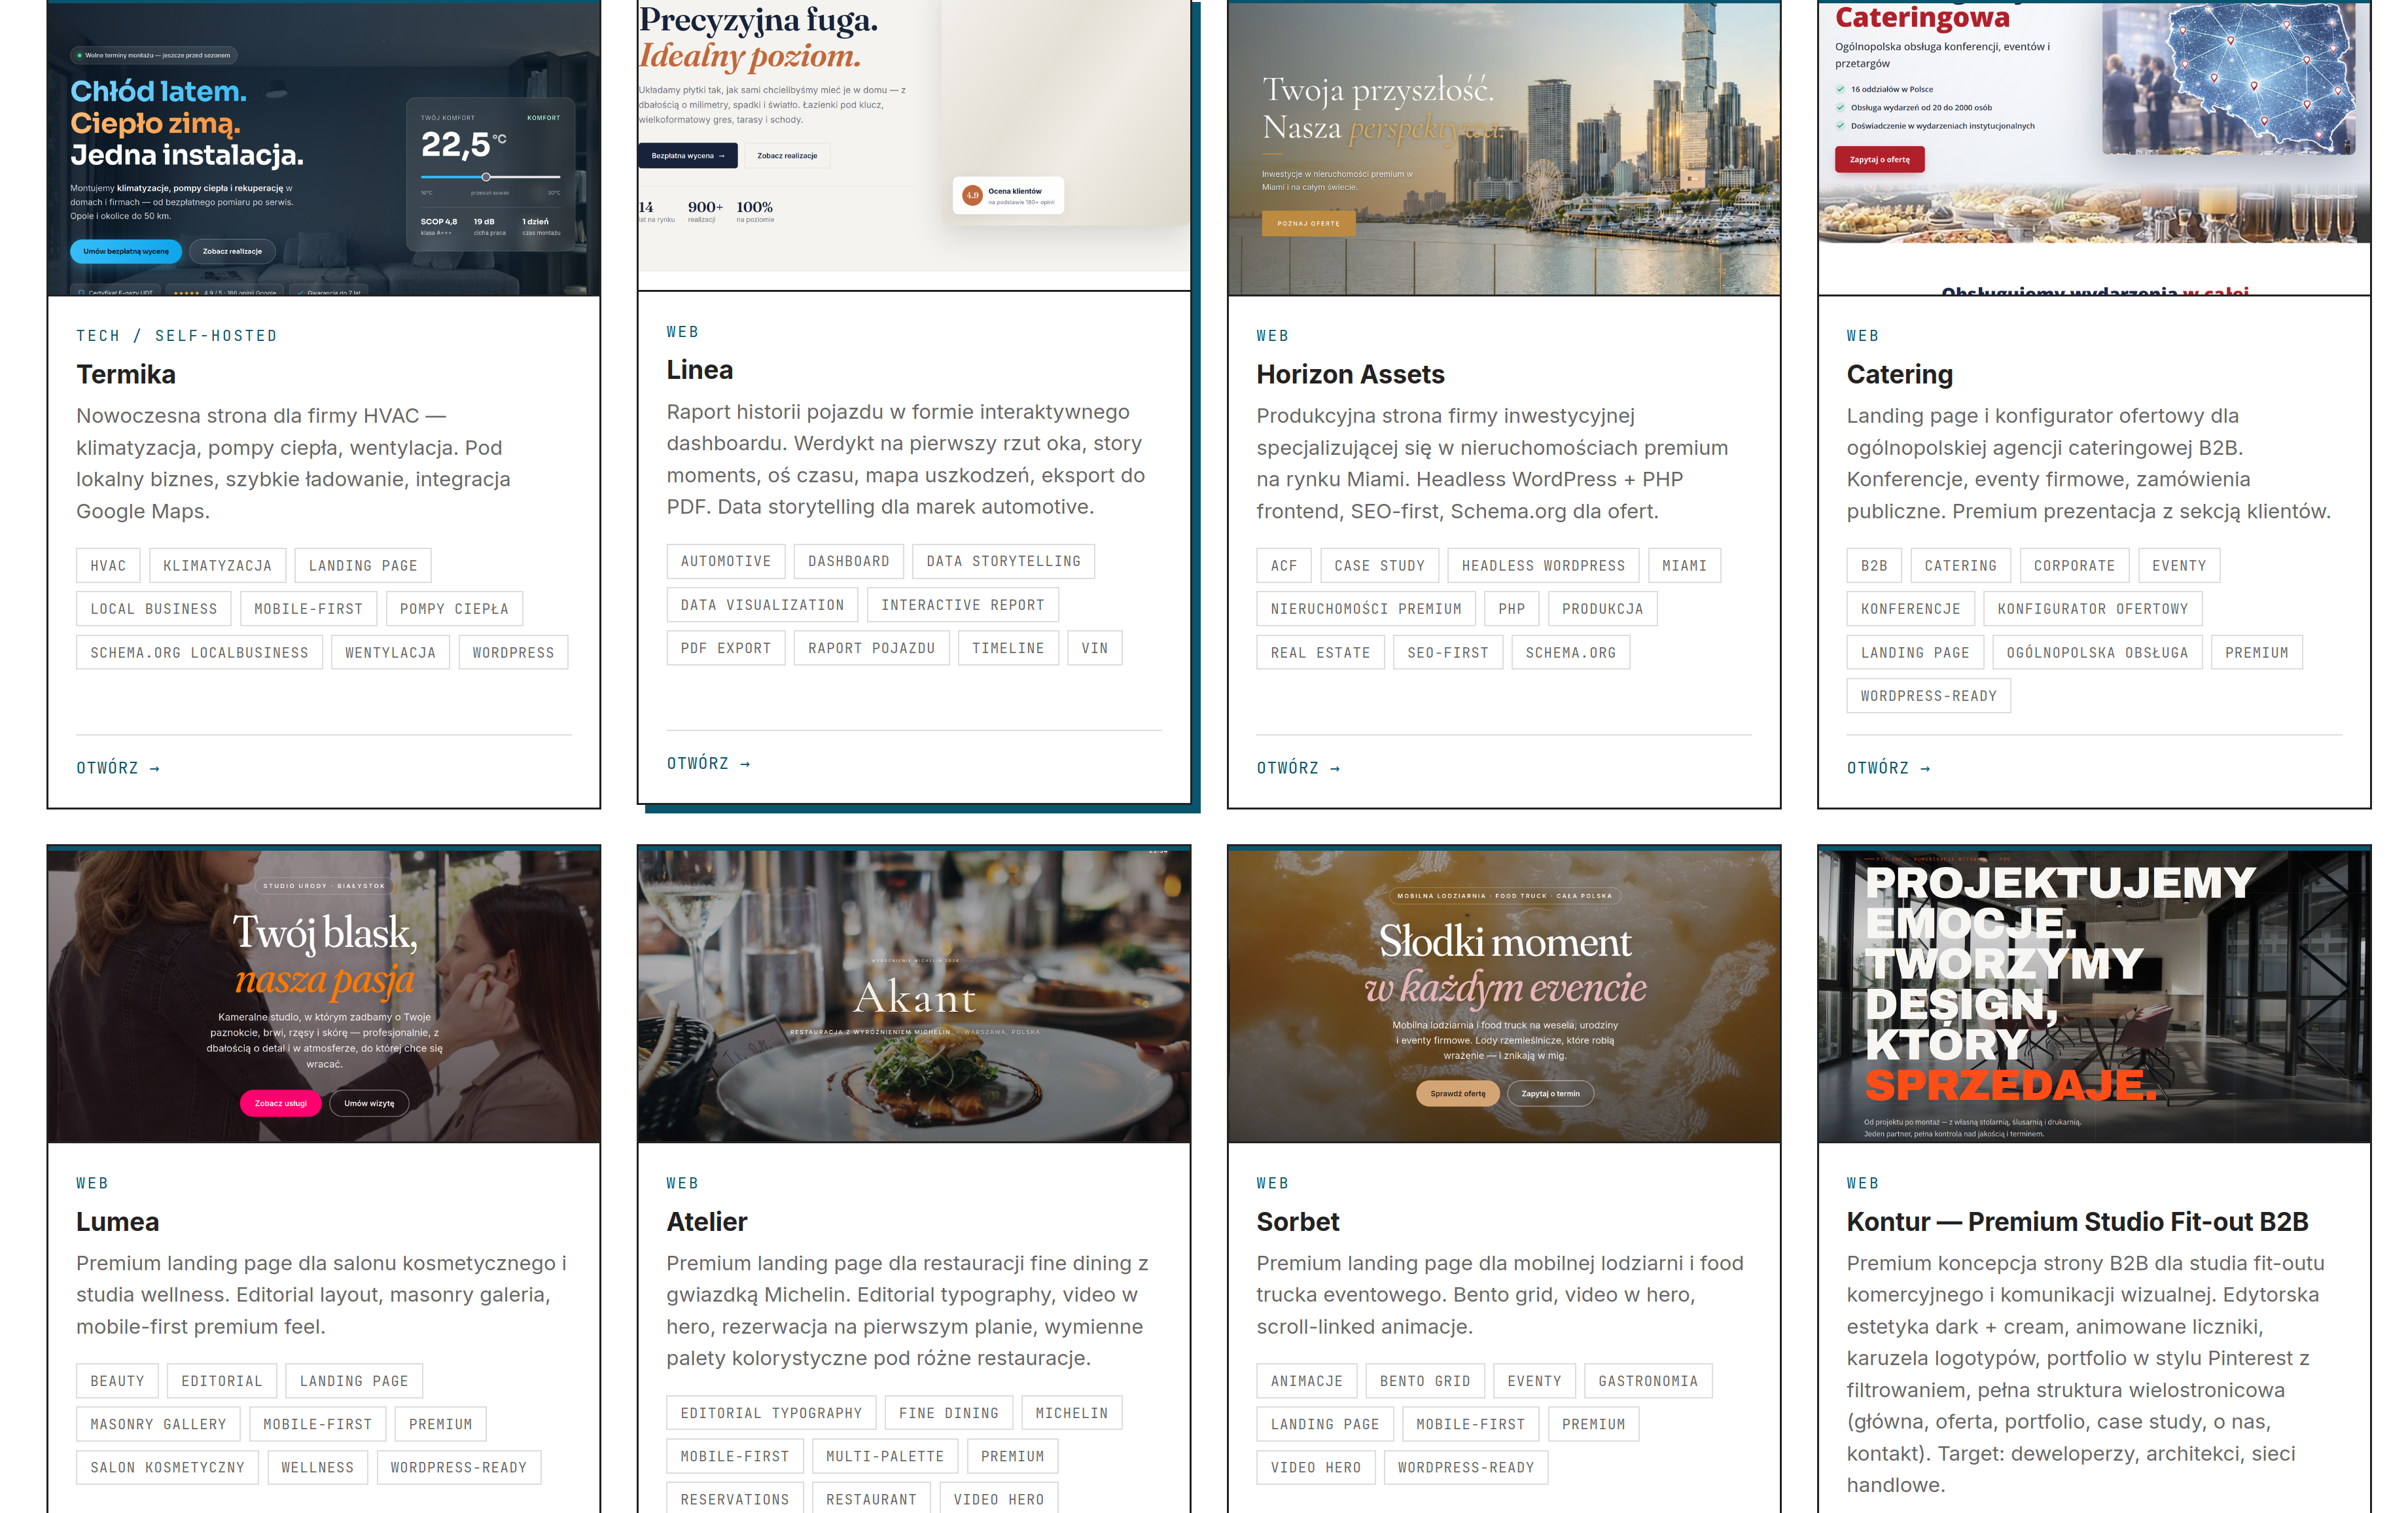Select the WELLNESS tag on Lumea
2408x1513 pixels.
click(x=317, y=1467)
